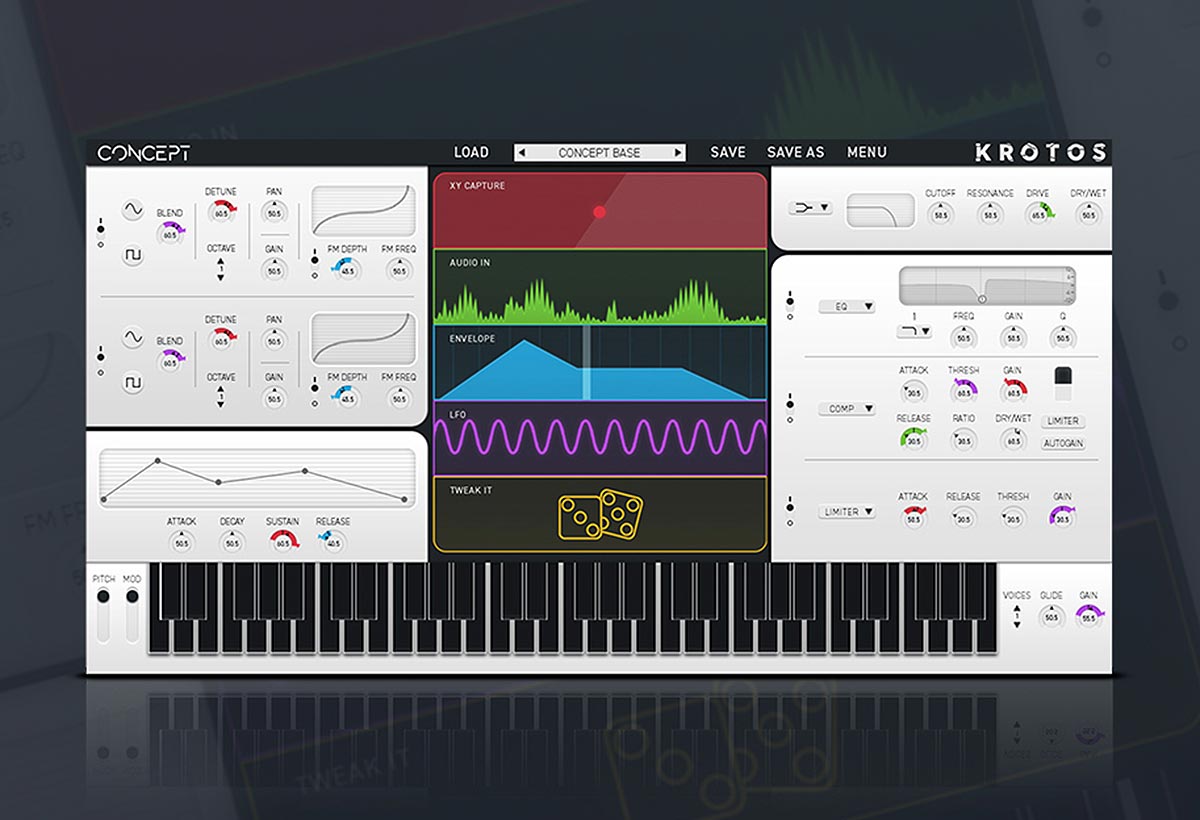Toggle the bottom oscillator power switch
The width and height of the screenshot is (1200, 820).
100,361
